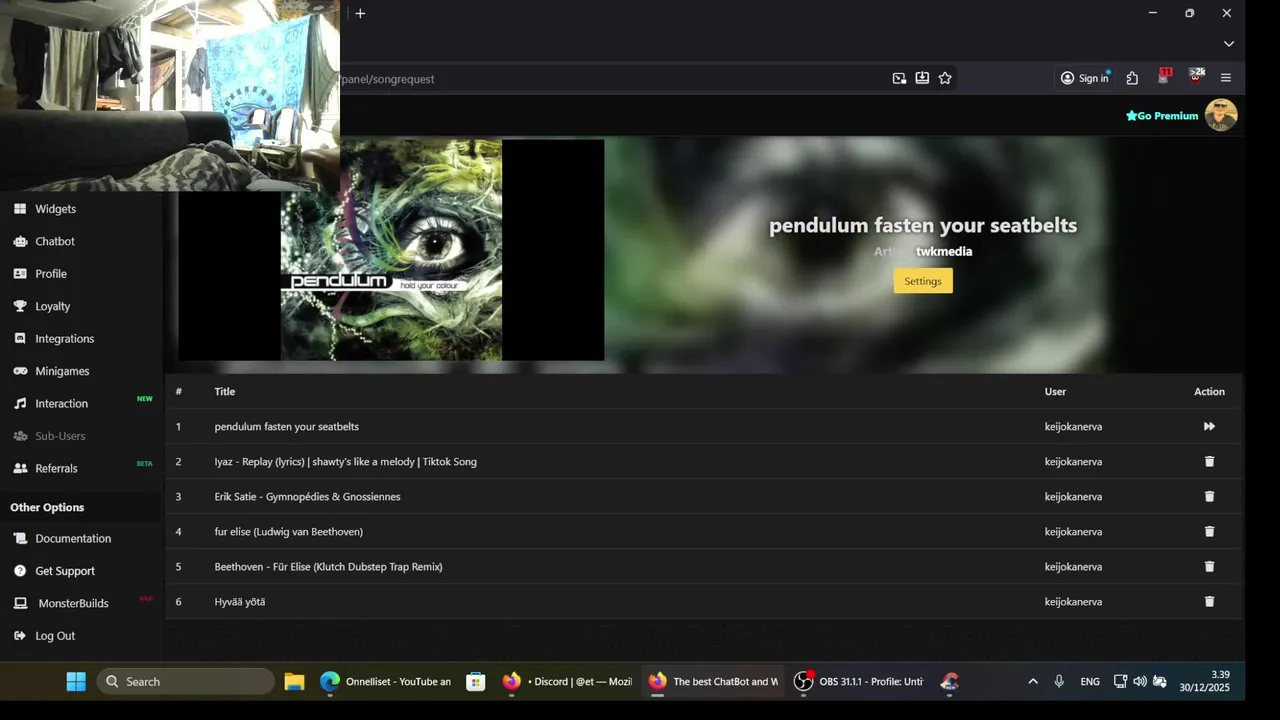Delete the Erik Satie Gymnopédies request
This screenshot has width=1280, height=720.
click(1209, 497)
